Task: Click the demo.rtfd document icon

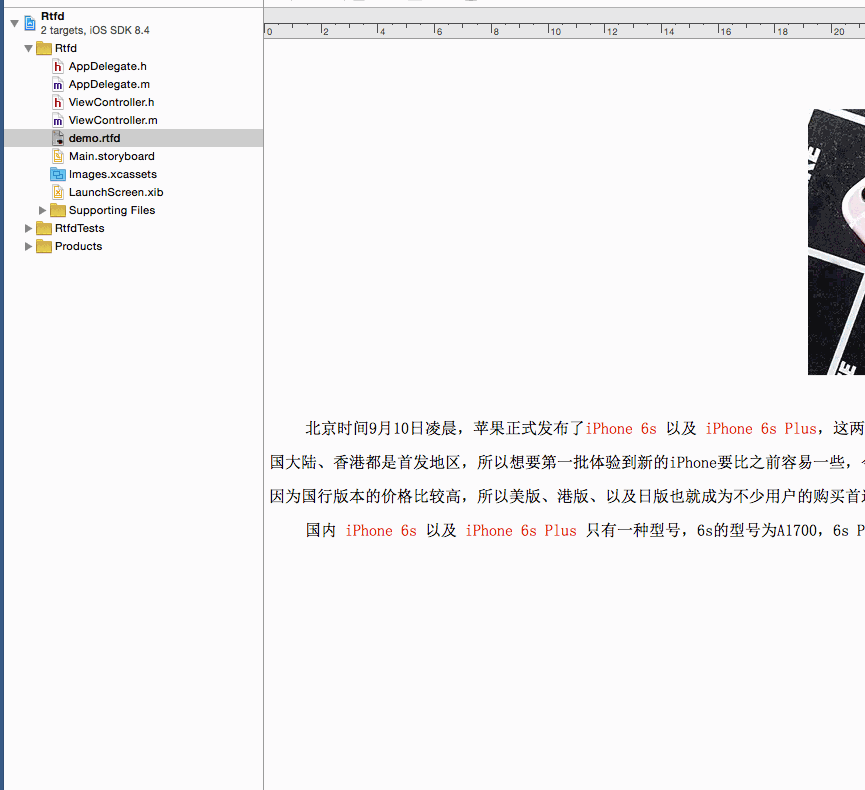Action: pos(58,138)
